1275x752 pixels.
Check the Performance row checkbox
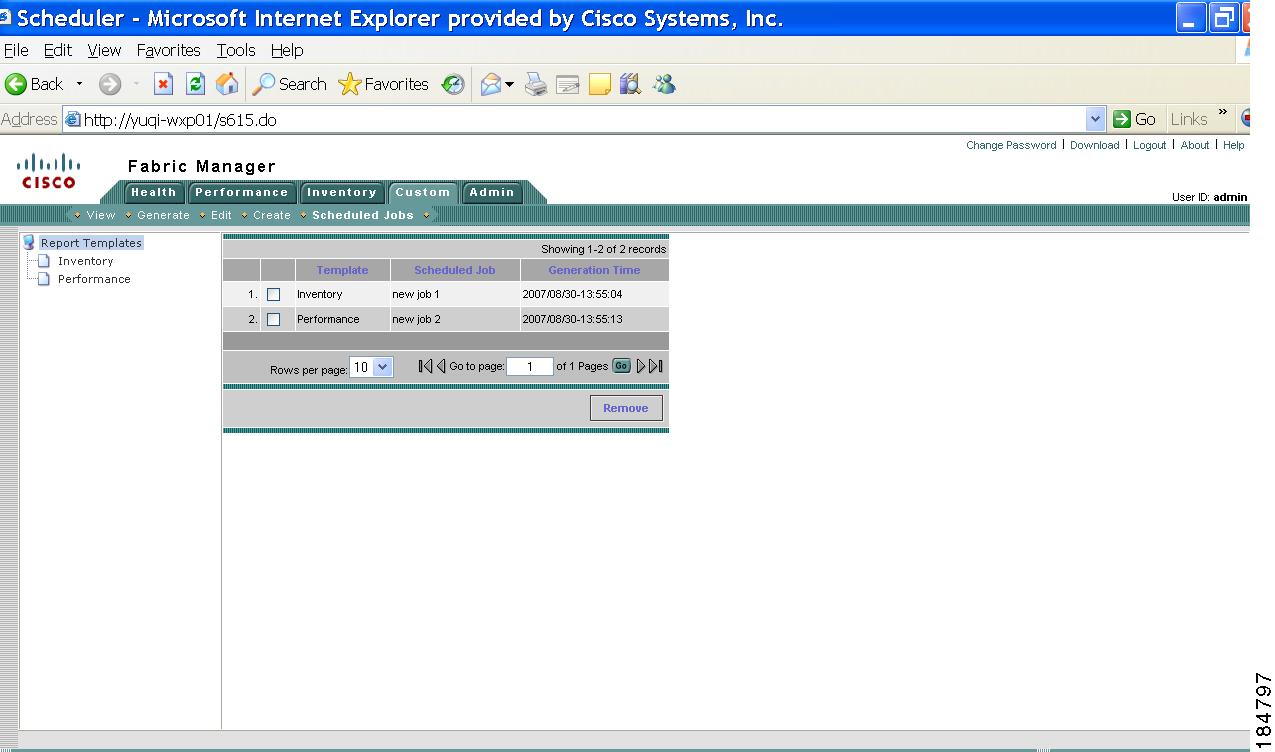coord(274,320)
